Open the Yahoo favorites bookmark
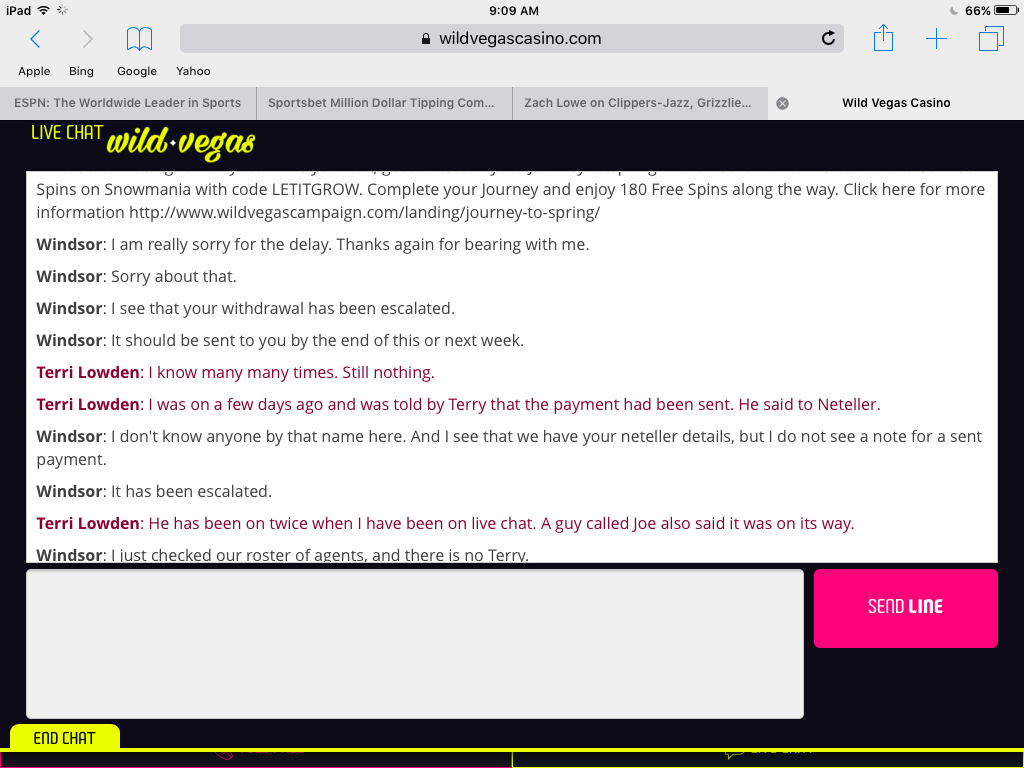1024x768 pixels. 193,71
